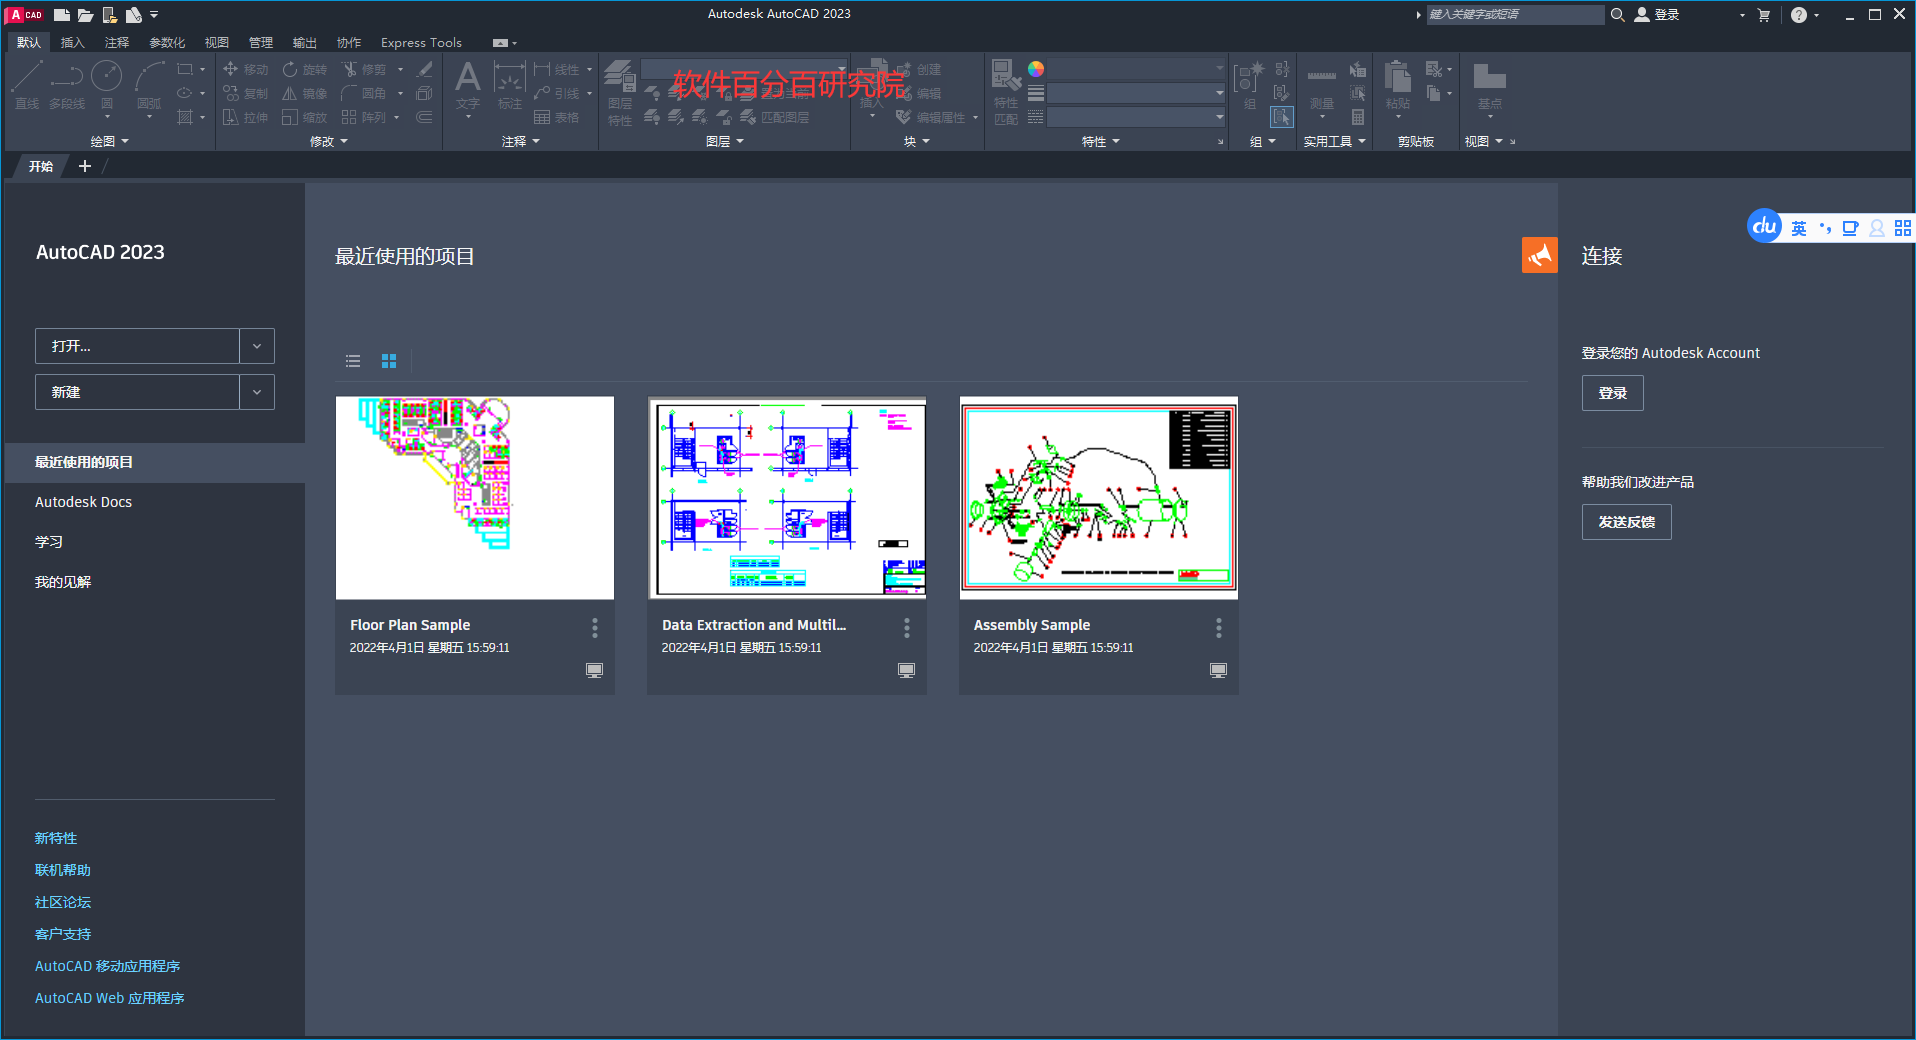
Task: Open the 新特性 link
Action: pyautogui.click(x=56, y=838)
